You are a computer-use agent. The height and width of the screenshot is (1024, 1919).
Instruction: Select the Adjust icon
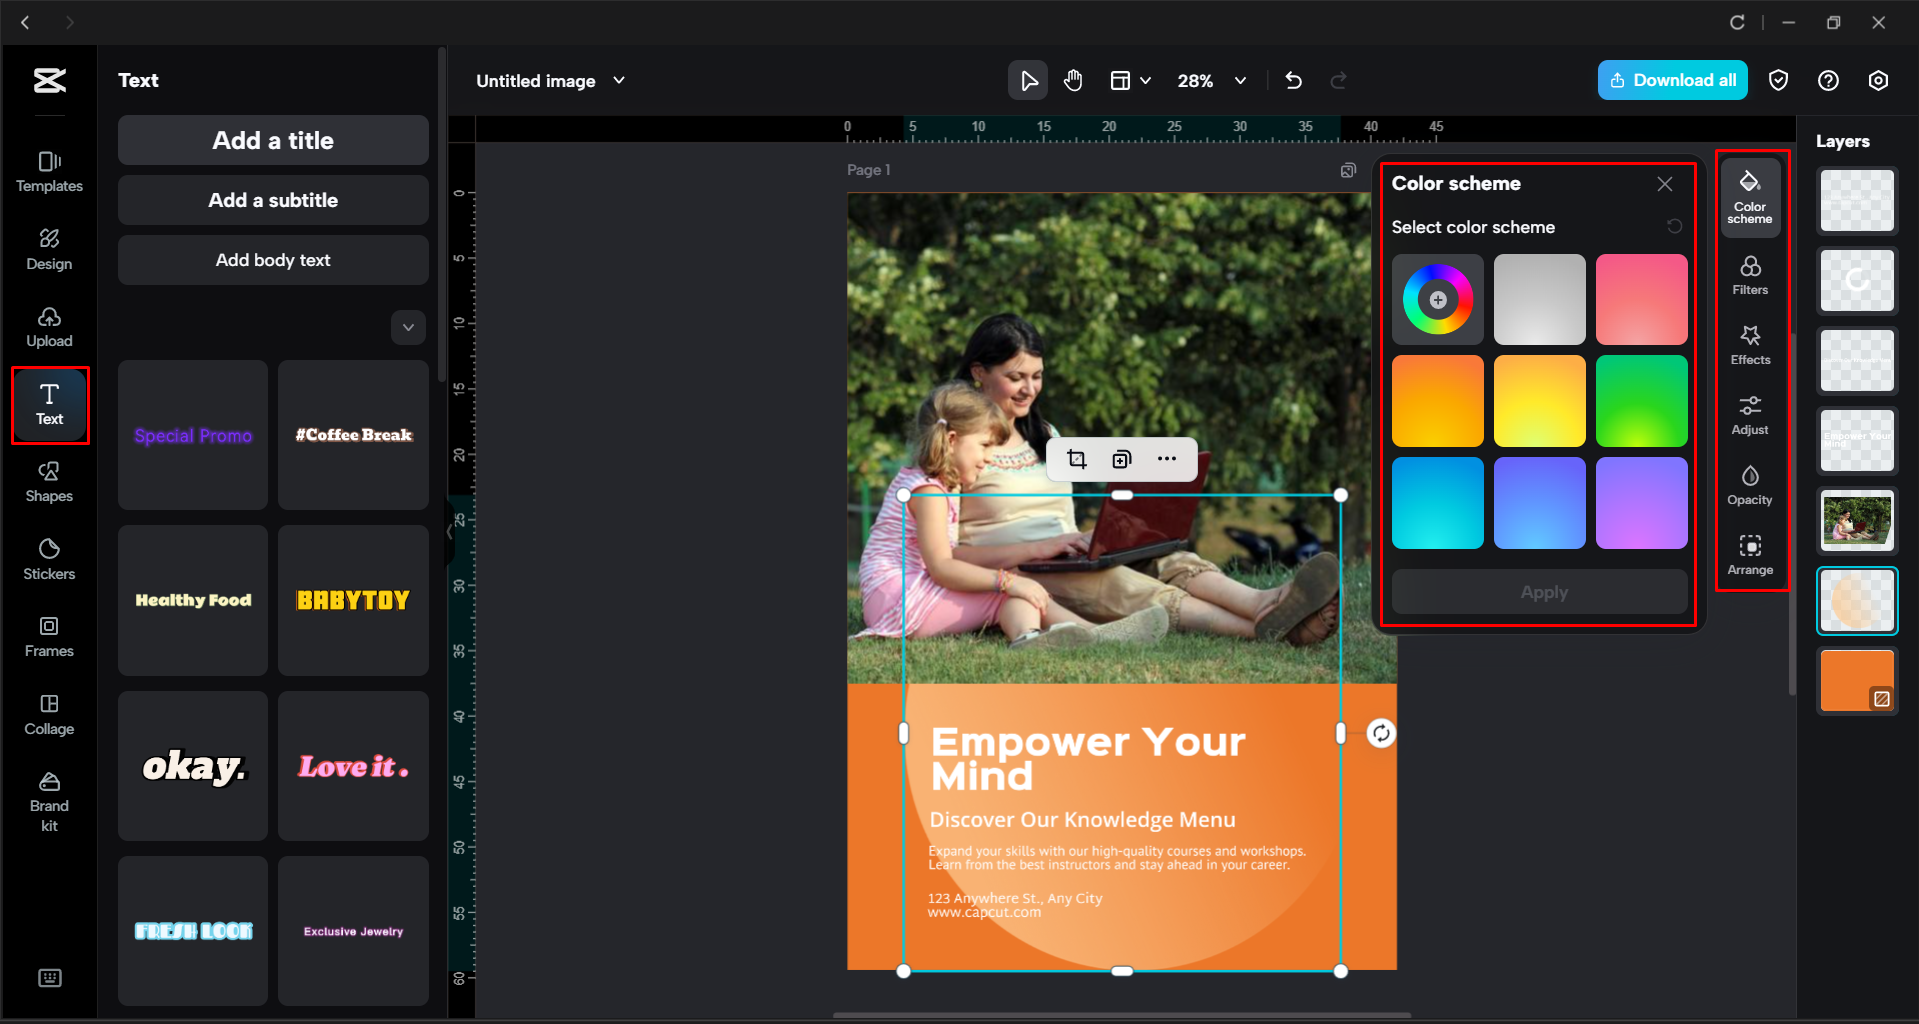point(1750,414)
